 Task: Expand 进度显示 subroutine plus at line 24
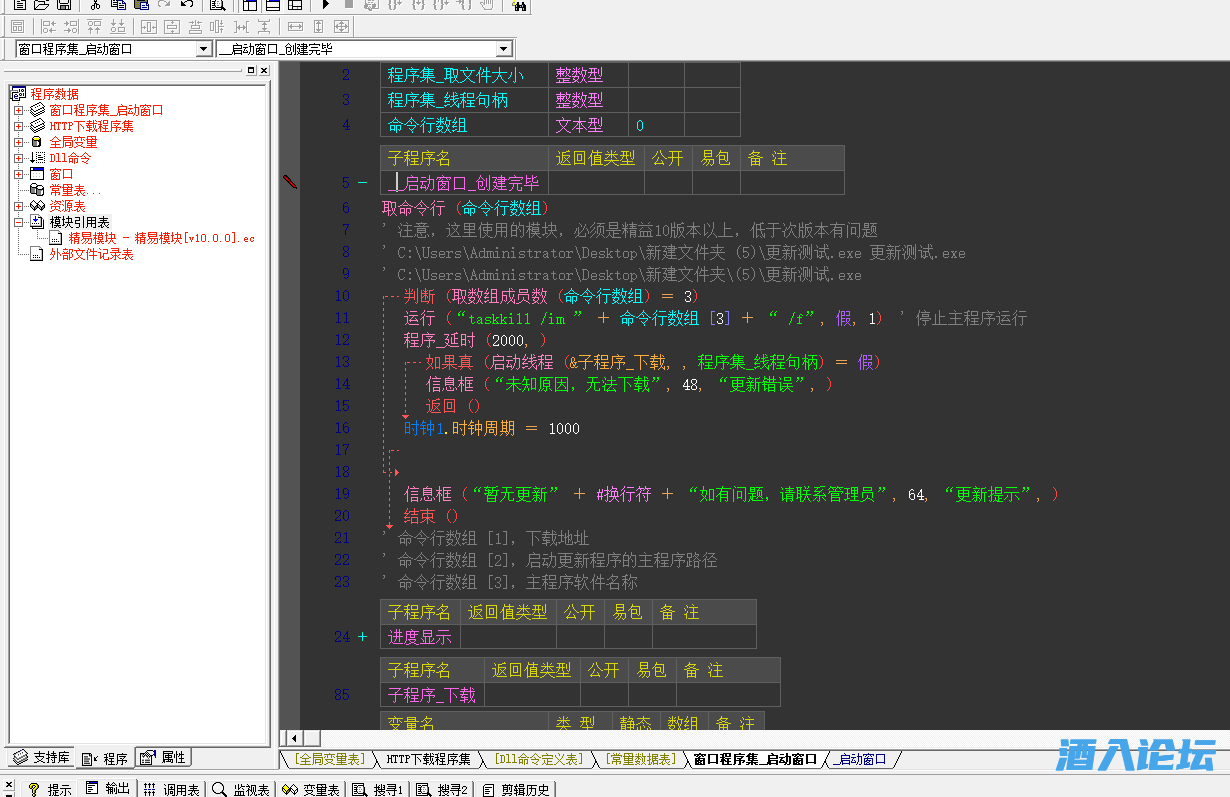click(362, 637)
